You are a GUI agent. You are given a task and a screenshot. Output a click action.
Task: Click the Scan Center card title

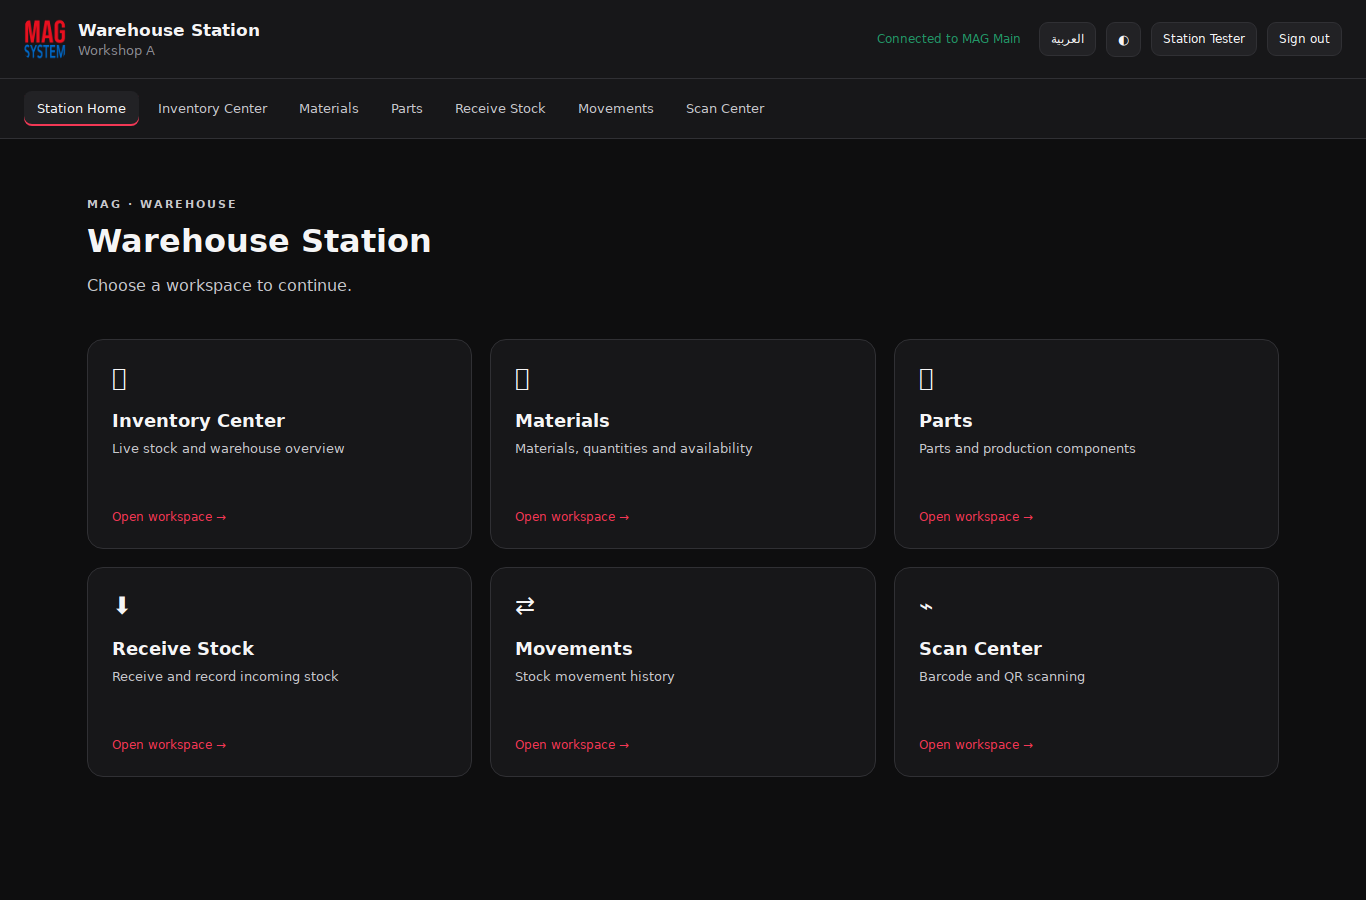(x=980, y=649)
